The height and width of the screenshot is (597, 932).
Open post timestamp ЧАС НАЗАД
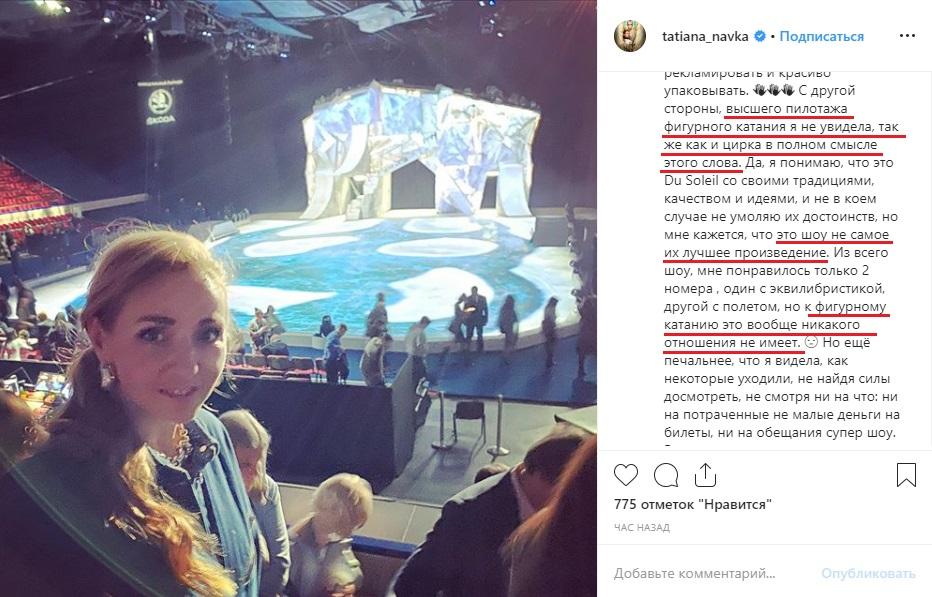tap(641, 527)
